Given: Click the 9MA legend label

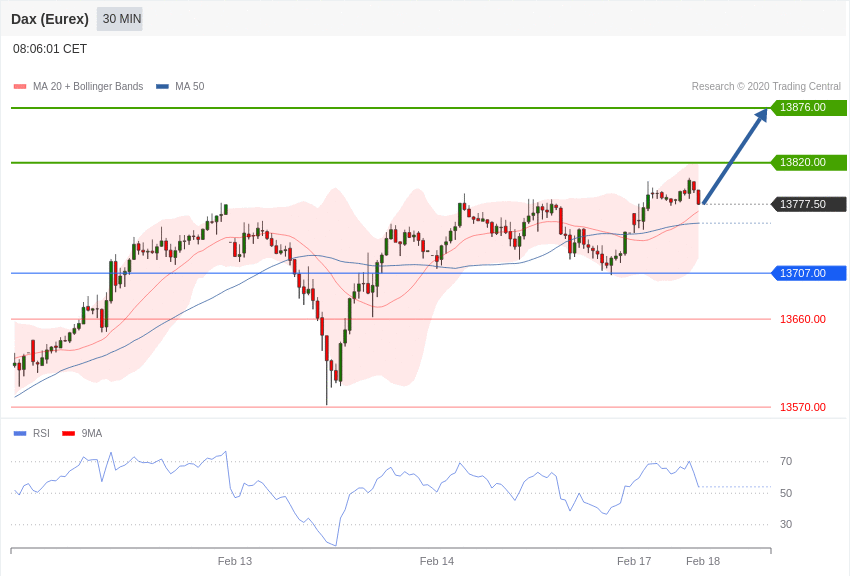Looking at the screenshot, I should (x=92, y=433).
